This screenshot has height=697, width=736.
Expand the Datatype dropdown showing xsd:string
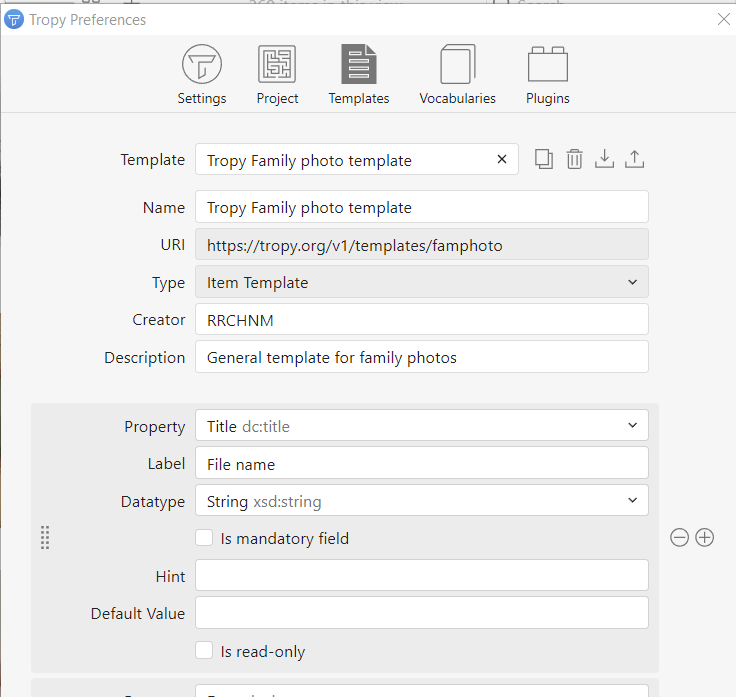click(422, 500)
